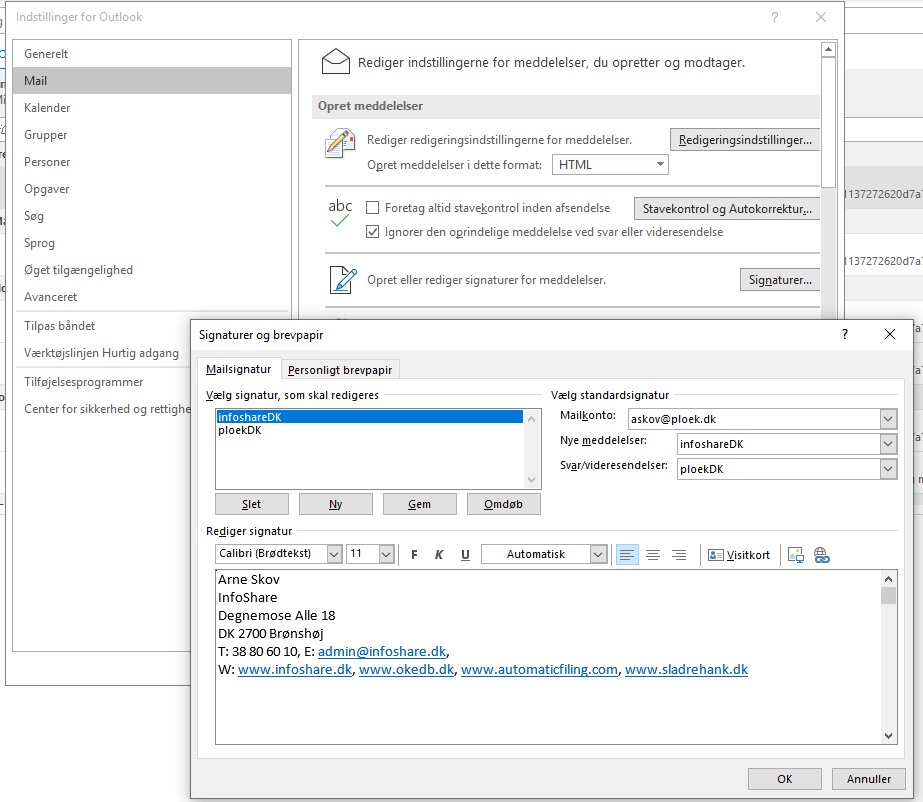Rename signature with Omdøb button
The image size is (923, 802).
pos(503,504)
